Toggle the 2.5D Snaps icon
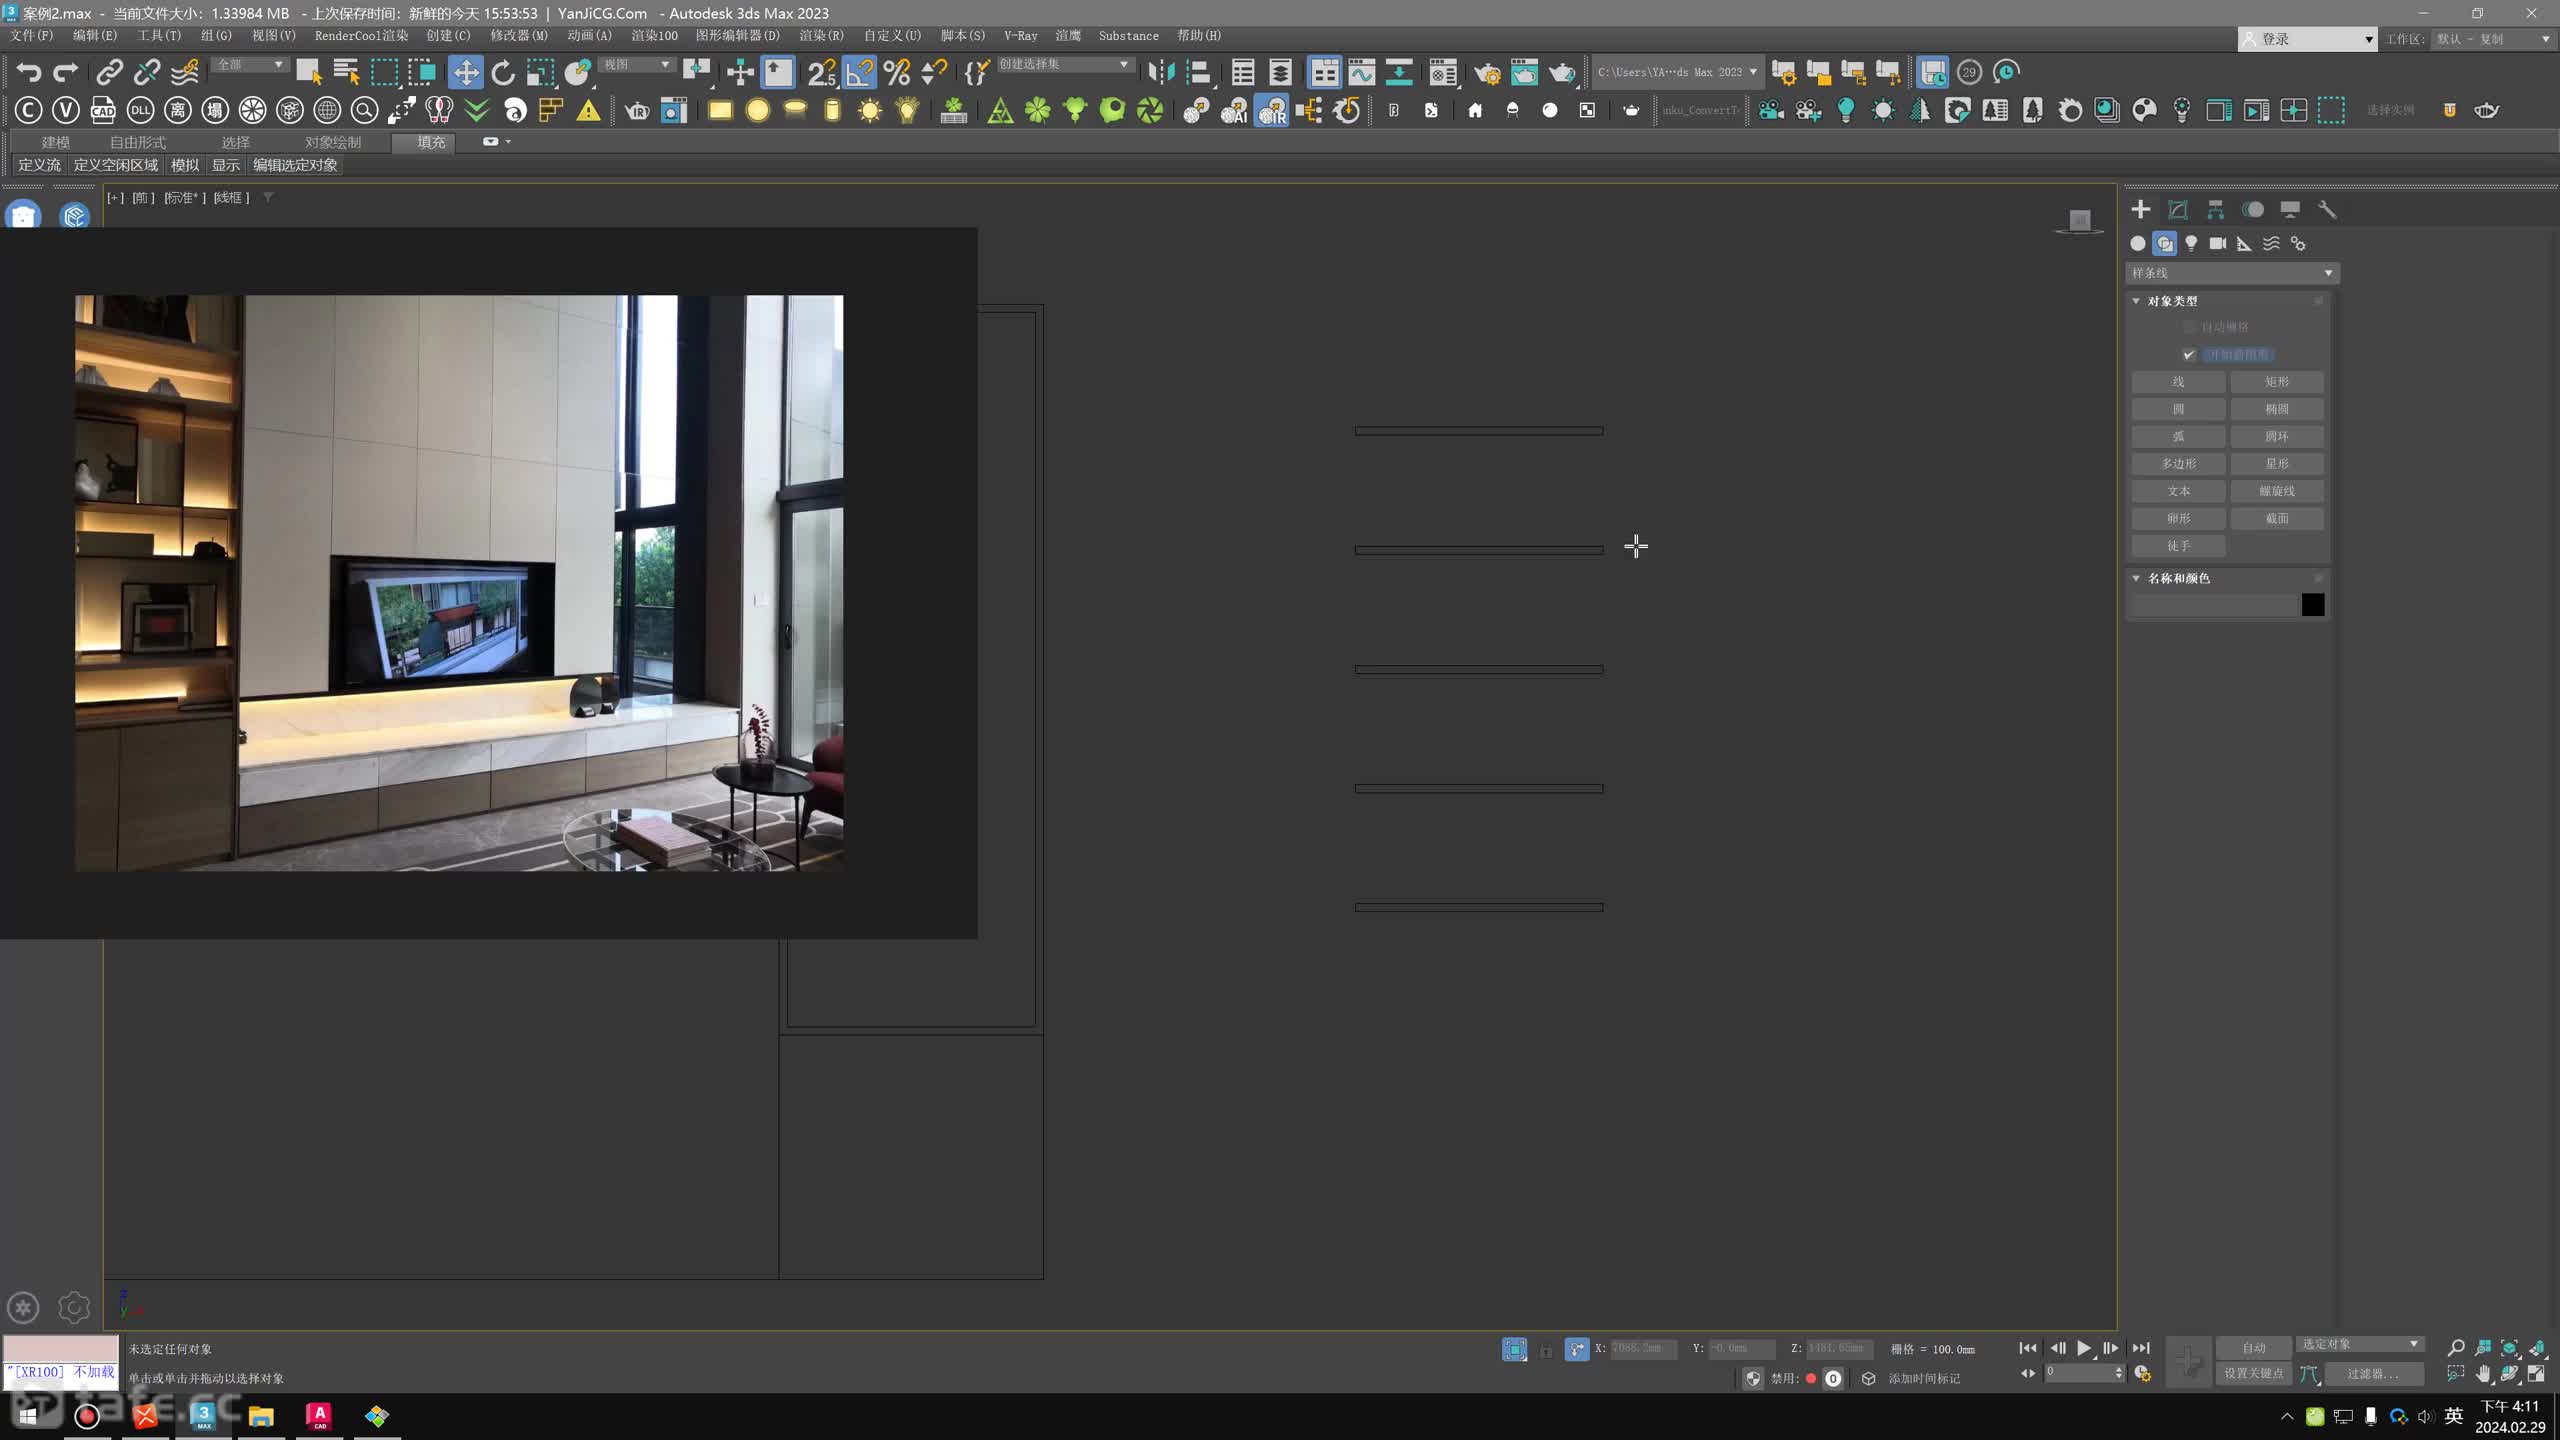 coord(821,72)
